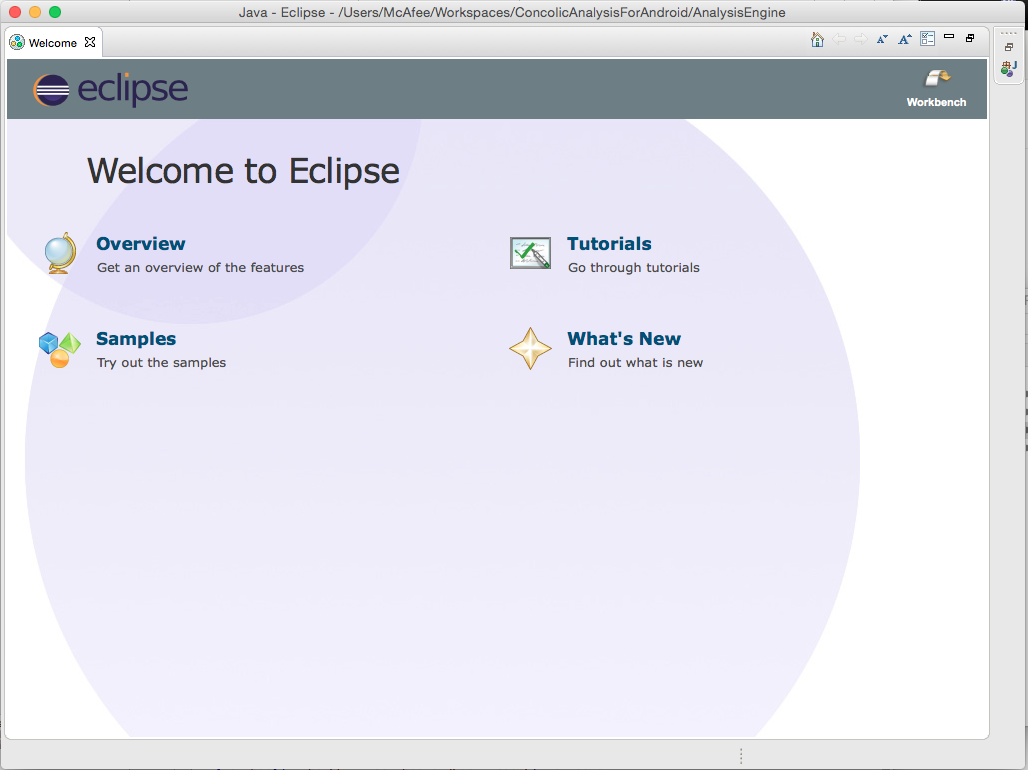The height and width of the screenshot is (770, 1028).
Task: Maximize the Welcome view
Action: pyautogui.click(x=970, y=38)
